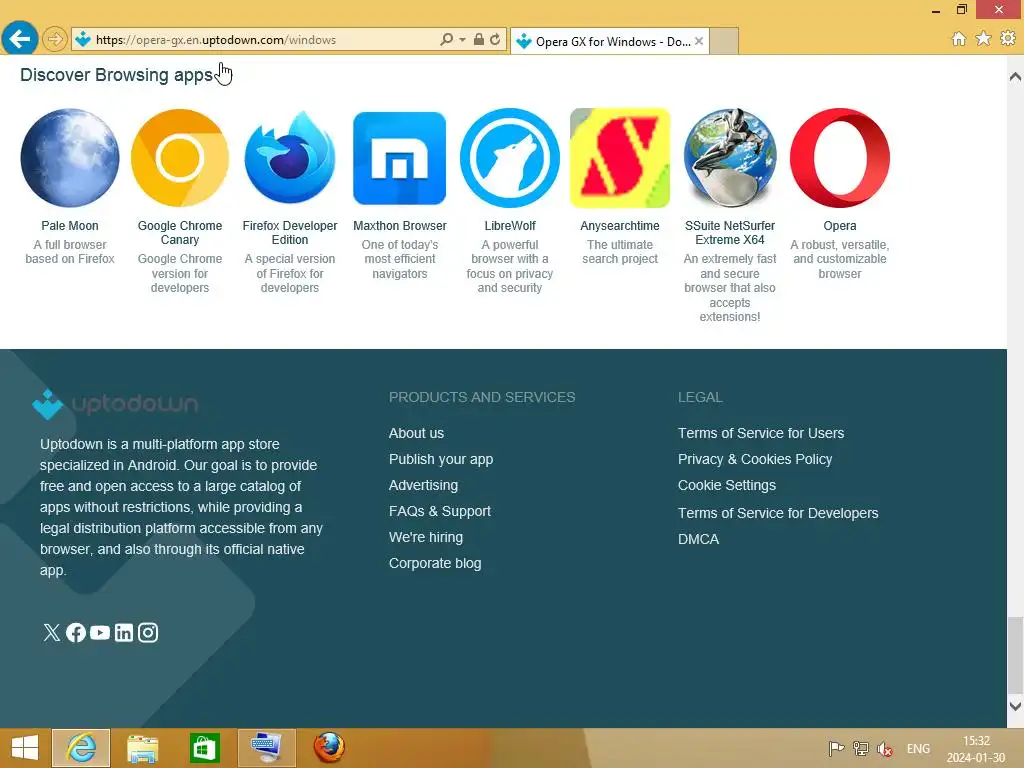Click the LibreWolf title link
Screen dimensions: 1024x768
tap(510, 225)
